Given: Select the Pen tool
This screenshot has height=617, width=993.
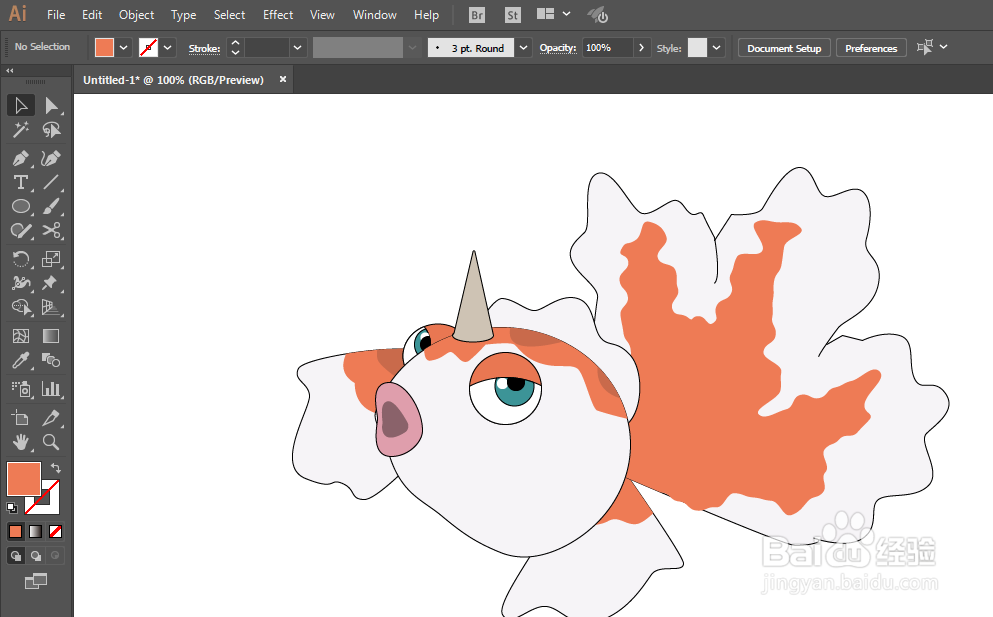Looking at the screenshot, I should pyautogui.click(x=21, y=158).
